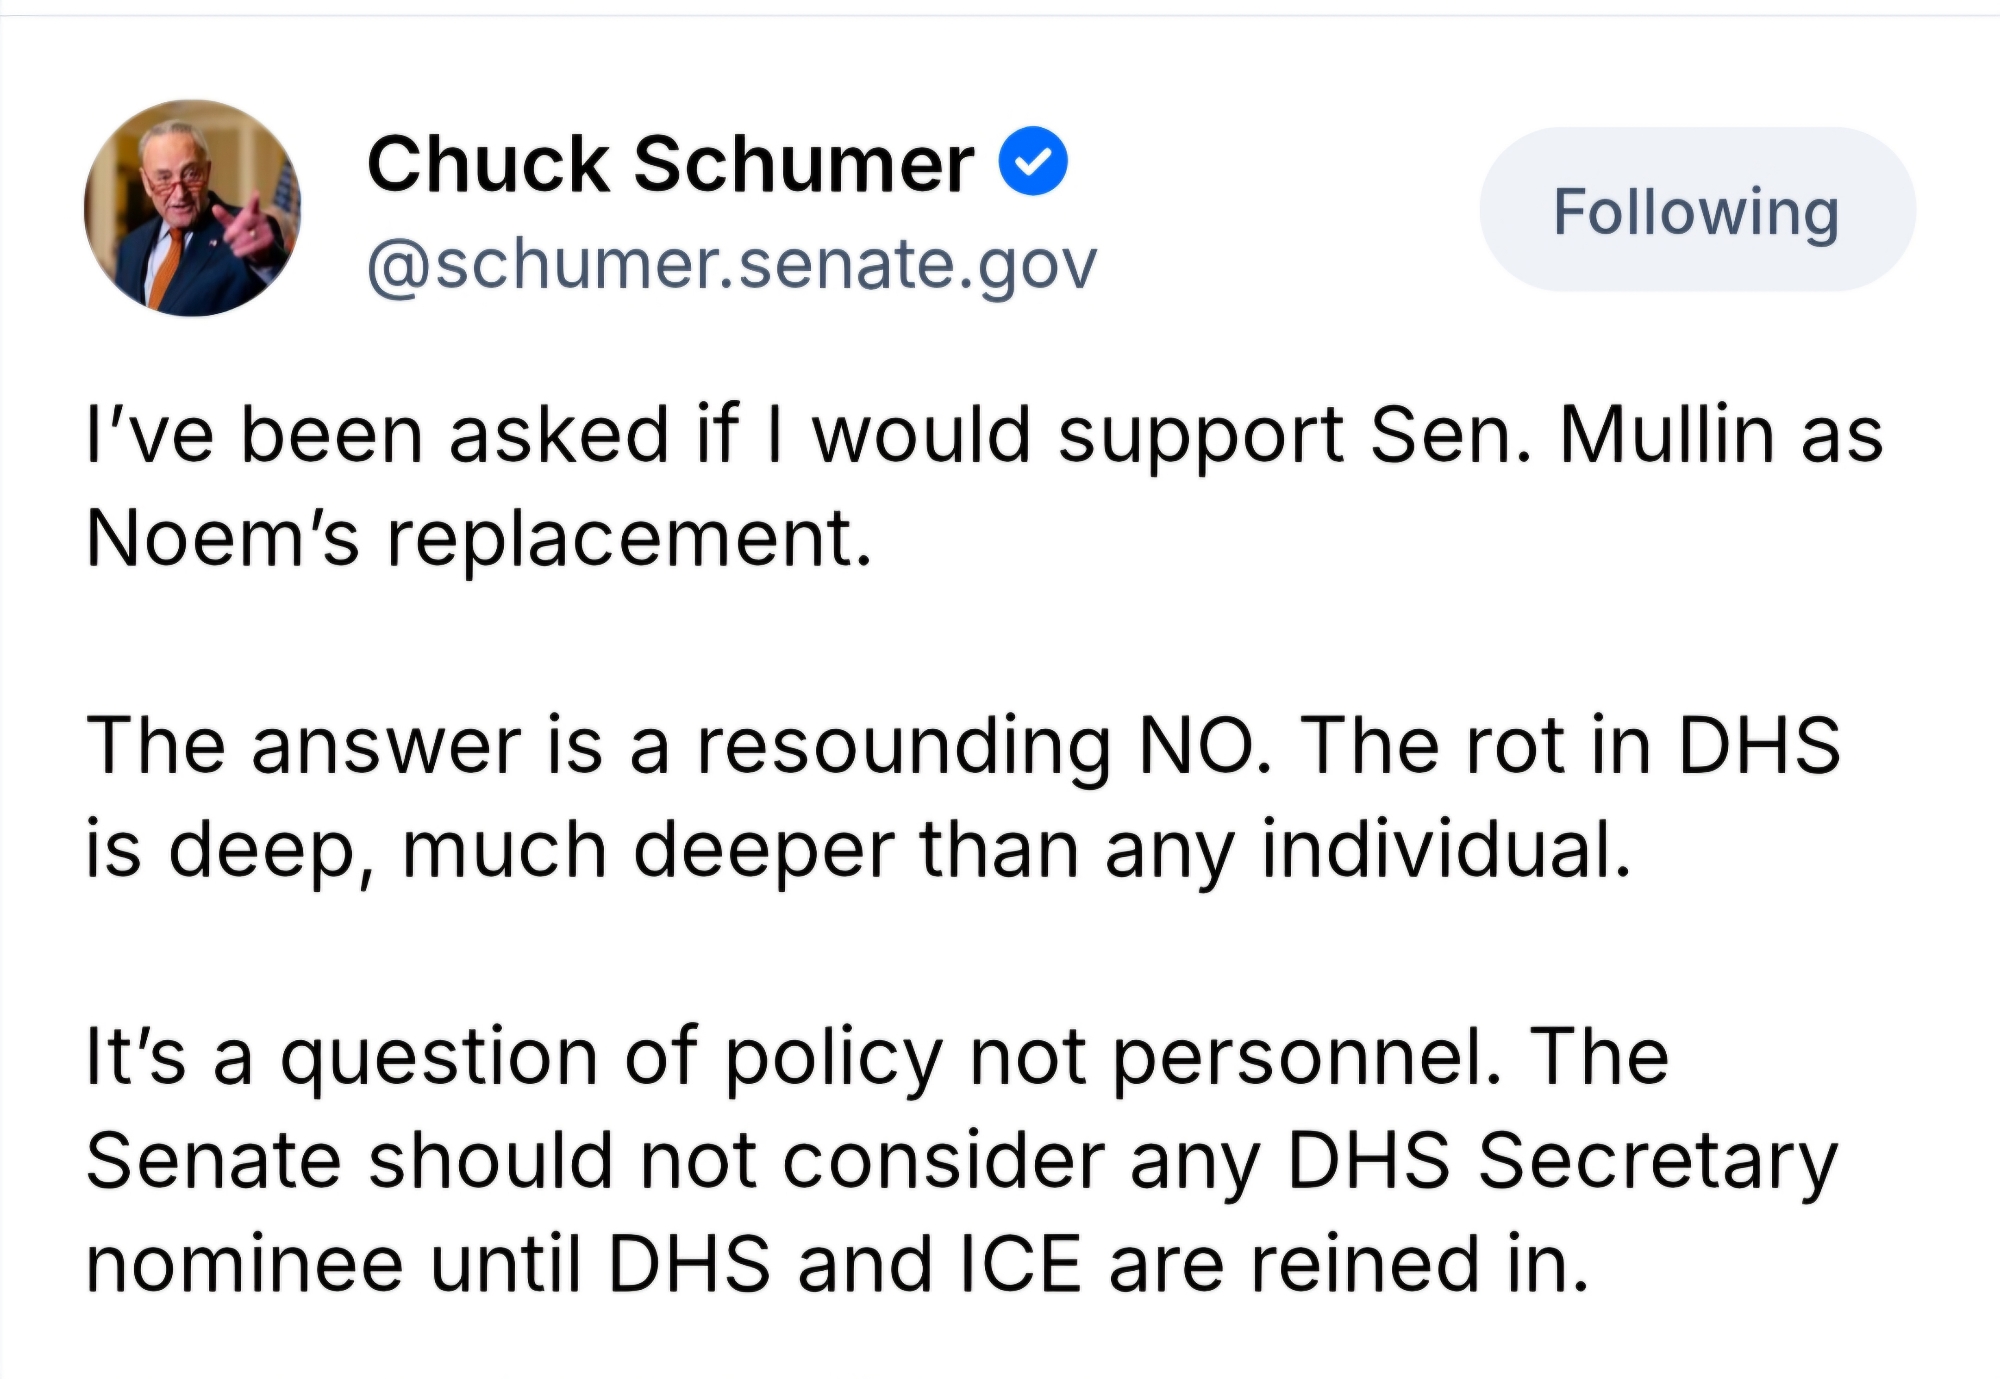Click the word "Noem's" in the post
This screenshot has width=2000, height=1379.
coord(222,539)
